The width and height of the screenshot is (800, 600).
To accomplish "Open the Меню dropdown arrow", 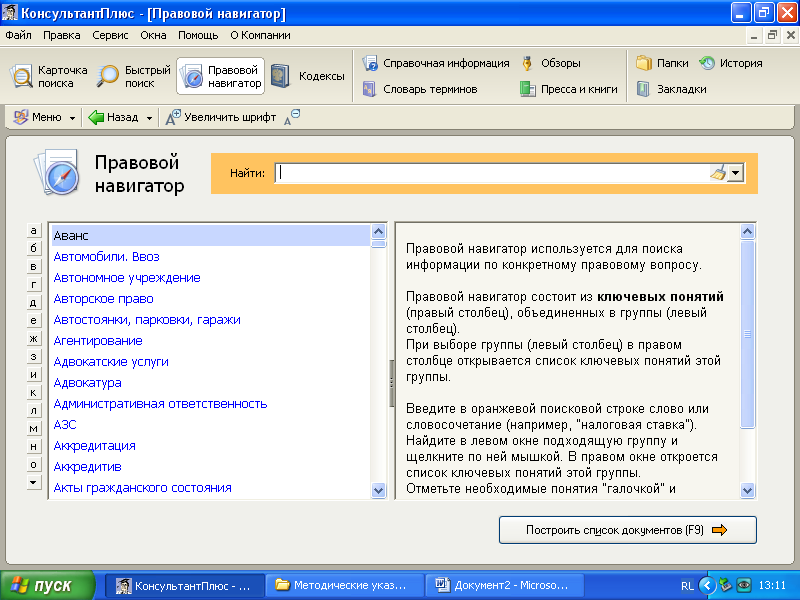I will 72,118.
